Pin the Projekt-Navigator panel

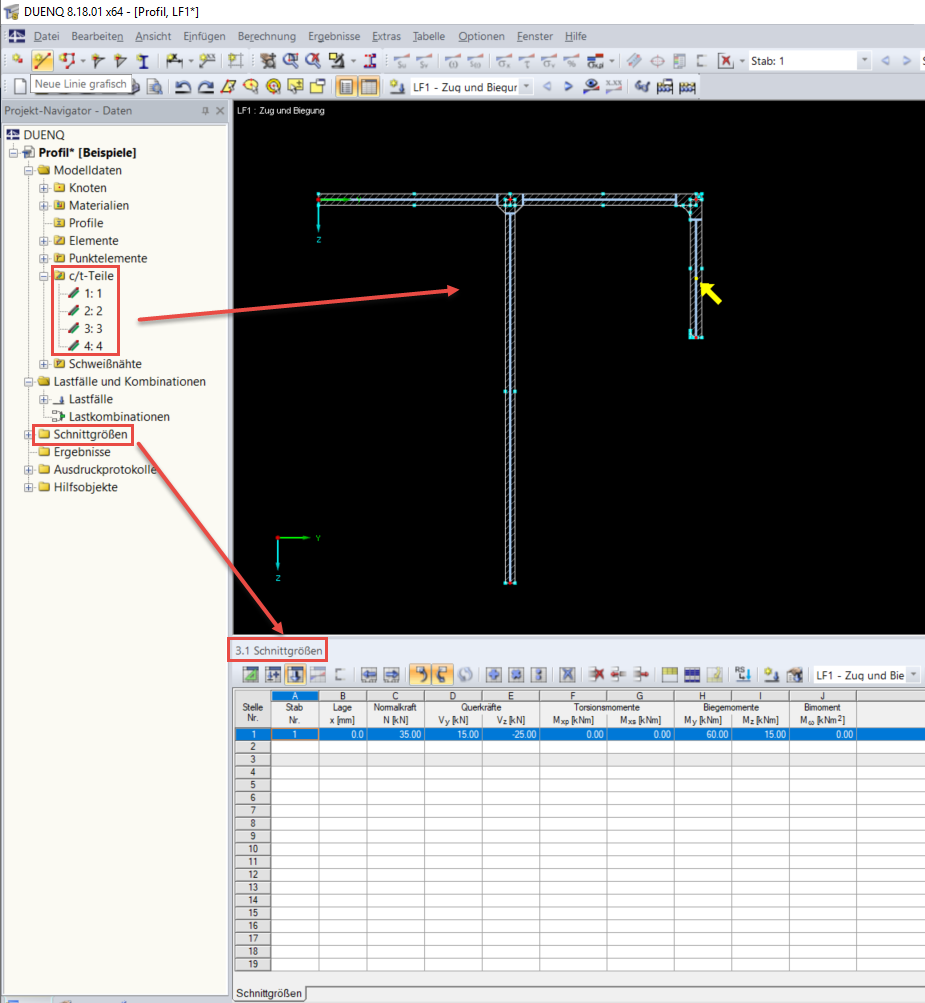(x=205, y=111)
